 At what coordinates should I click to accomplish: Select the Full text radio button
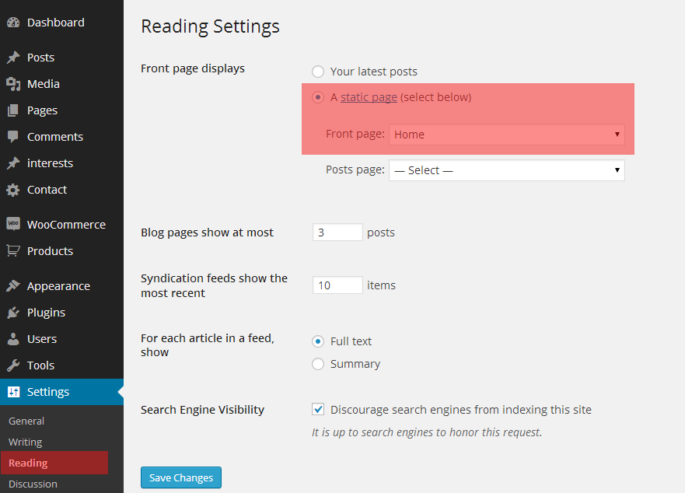click(x=318, y=341)
